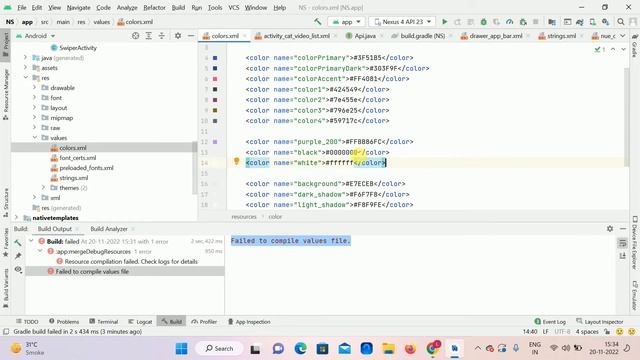Open App Inspection tool window

(x=249, y=322)
